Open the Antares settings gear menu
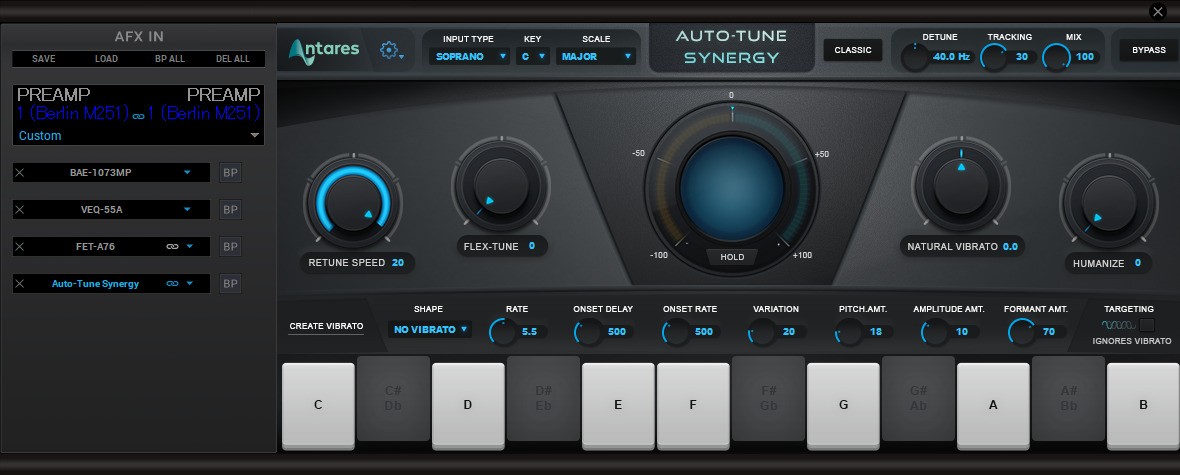 tap(391, 51)
